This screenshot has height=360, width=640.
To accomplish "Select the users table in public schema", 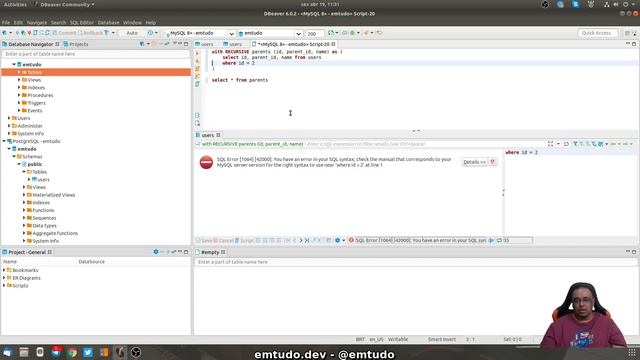I will pos(43,180).
